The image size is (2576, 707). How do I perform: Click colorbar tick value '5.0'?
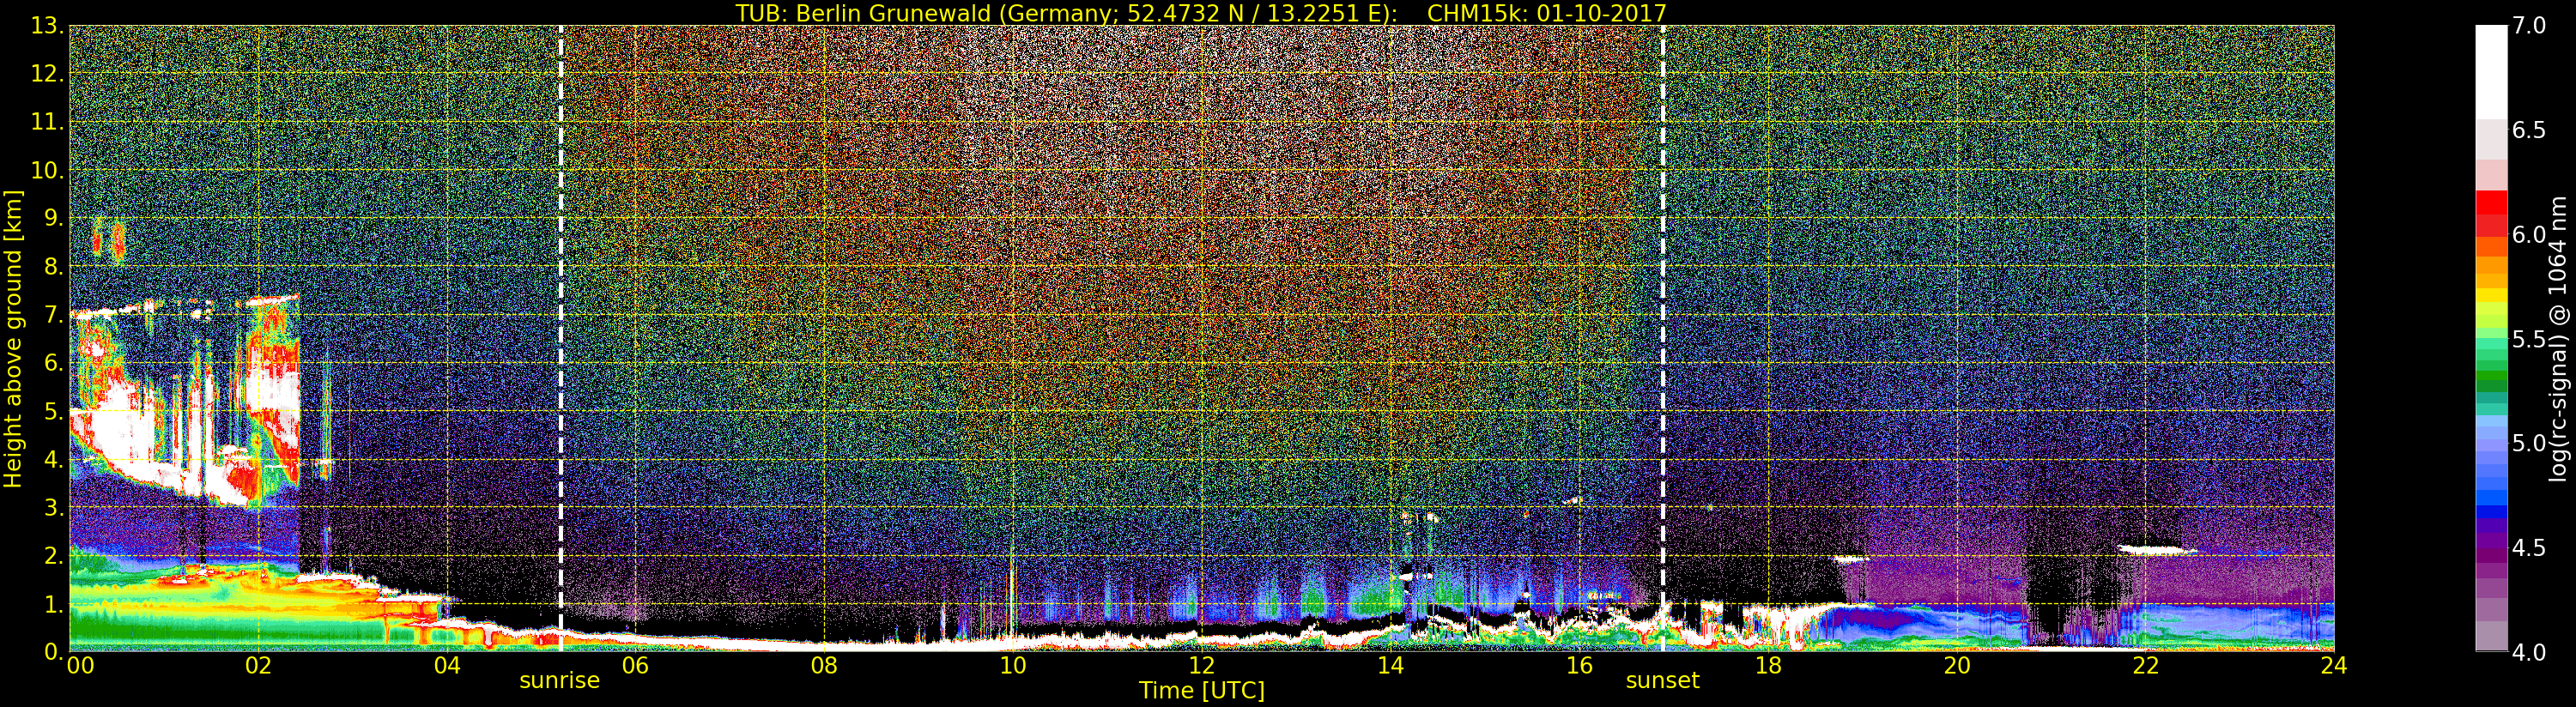click(x=2529, y=443)
